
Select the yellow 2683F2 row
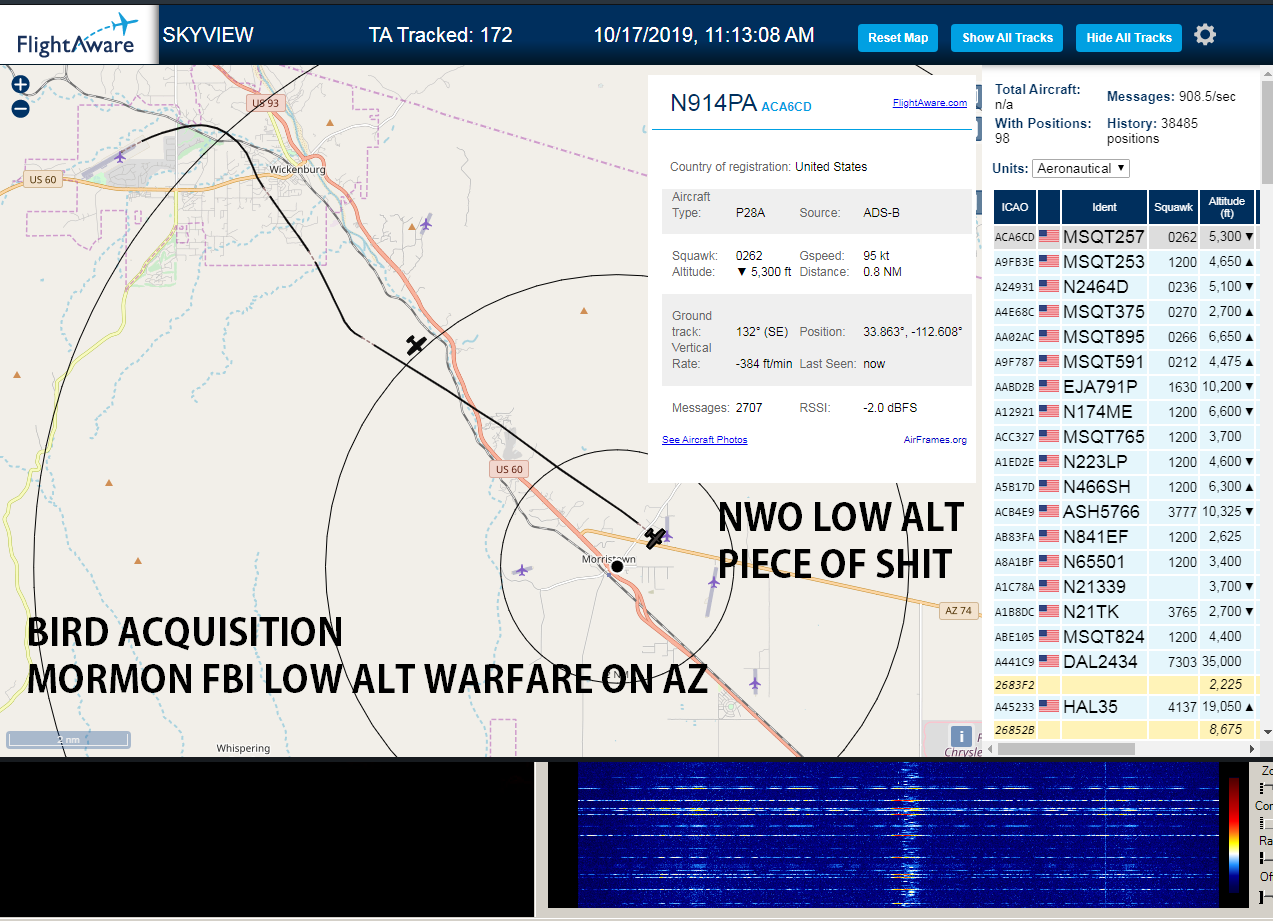[1125, 684]
